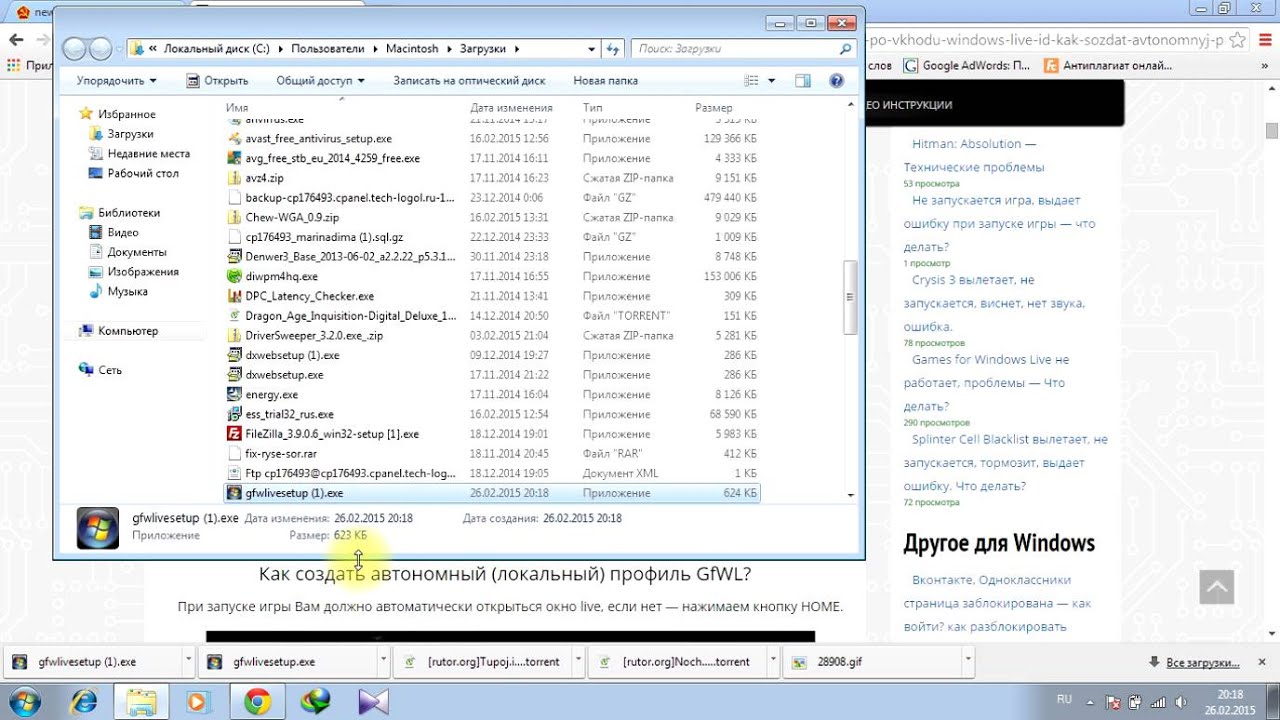
Task: Open Упорядочить dropdown menu
Action: (x=117, y=81)
